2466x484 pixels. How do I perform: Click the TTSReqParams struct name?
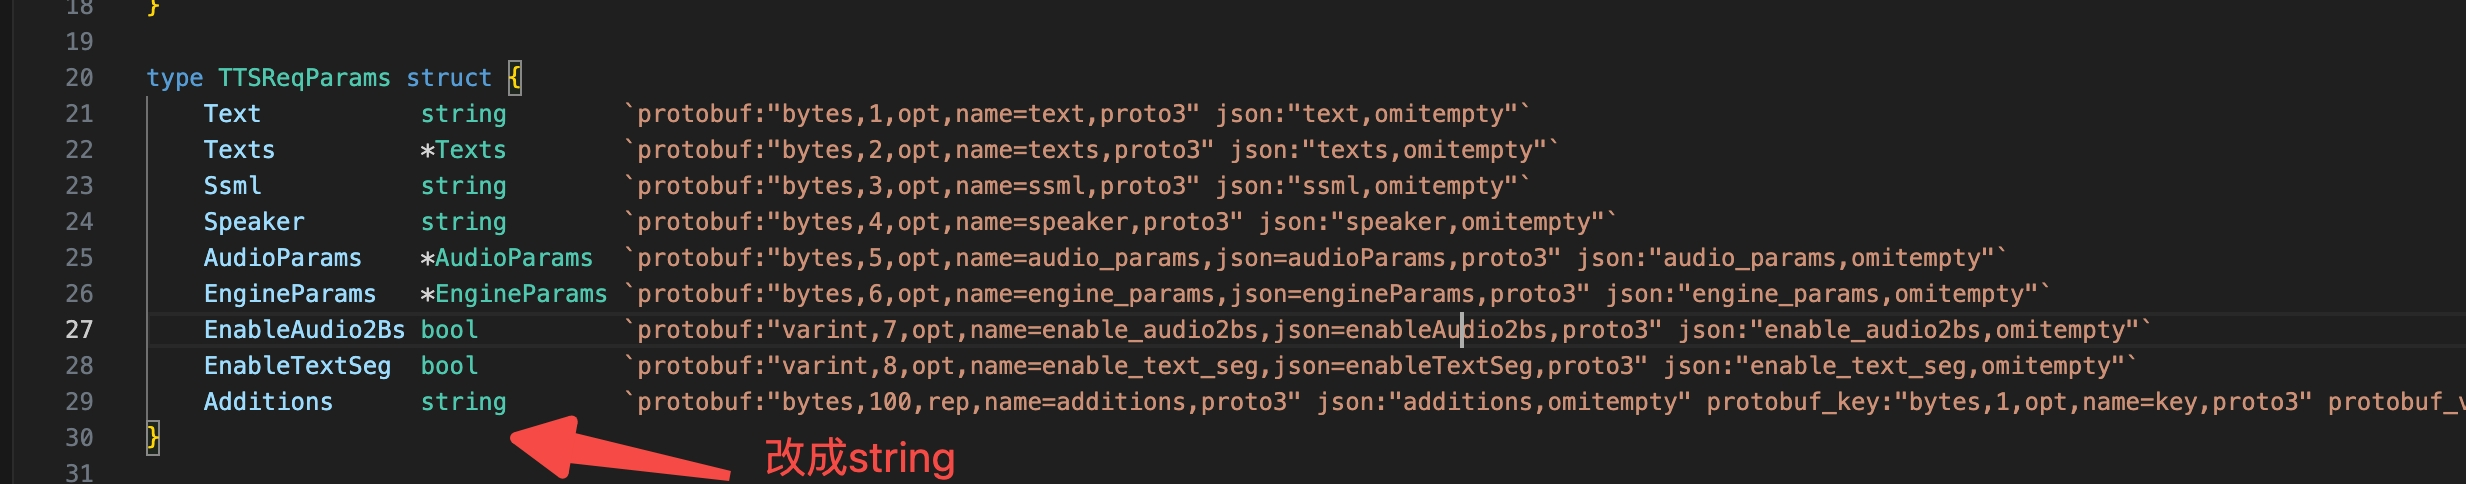(x=304, y=78)
